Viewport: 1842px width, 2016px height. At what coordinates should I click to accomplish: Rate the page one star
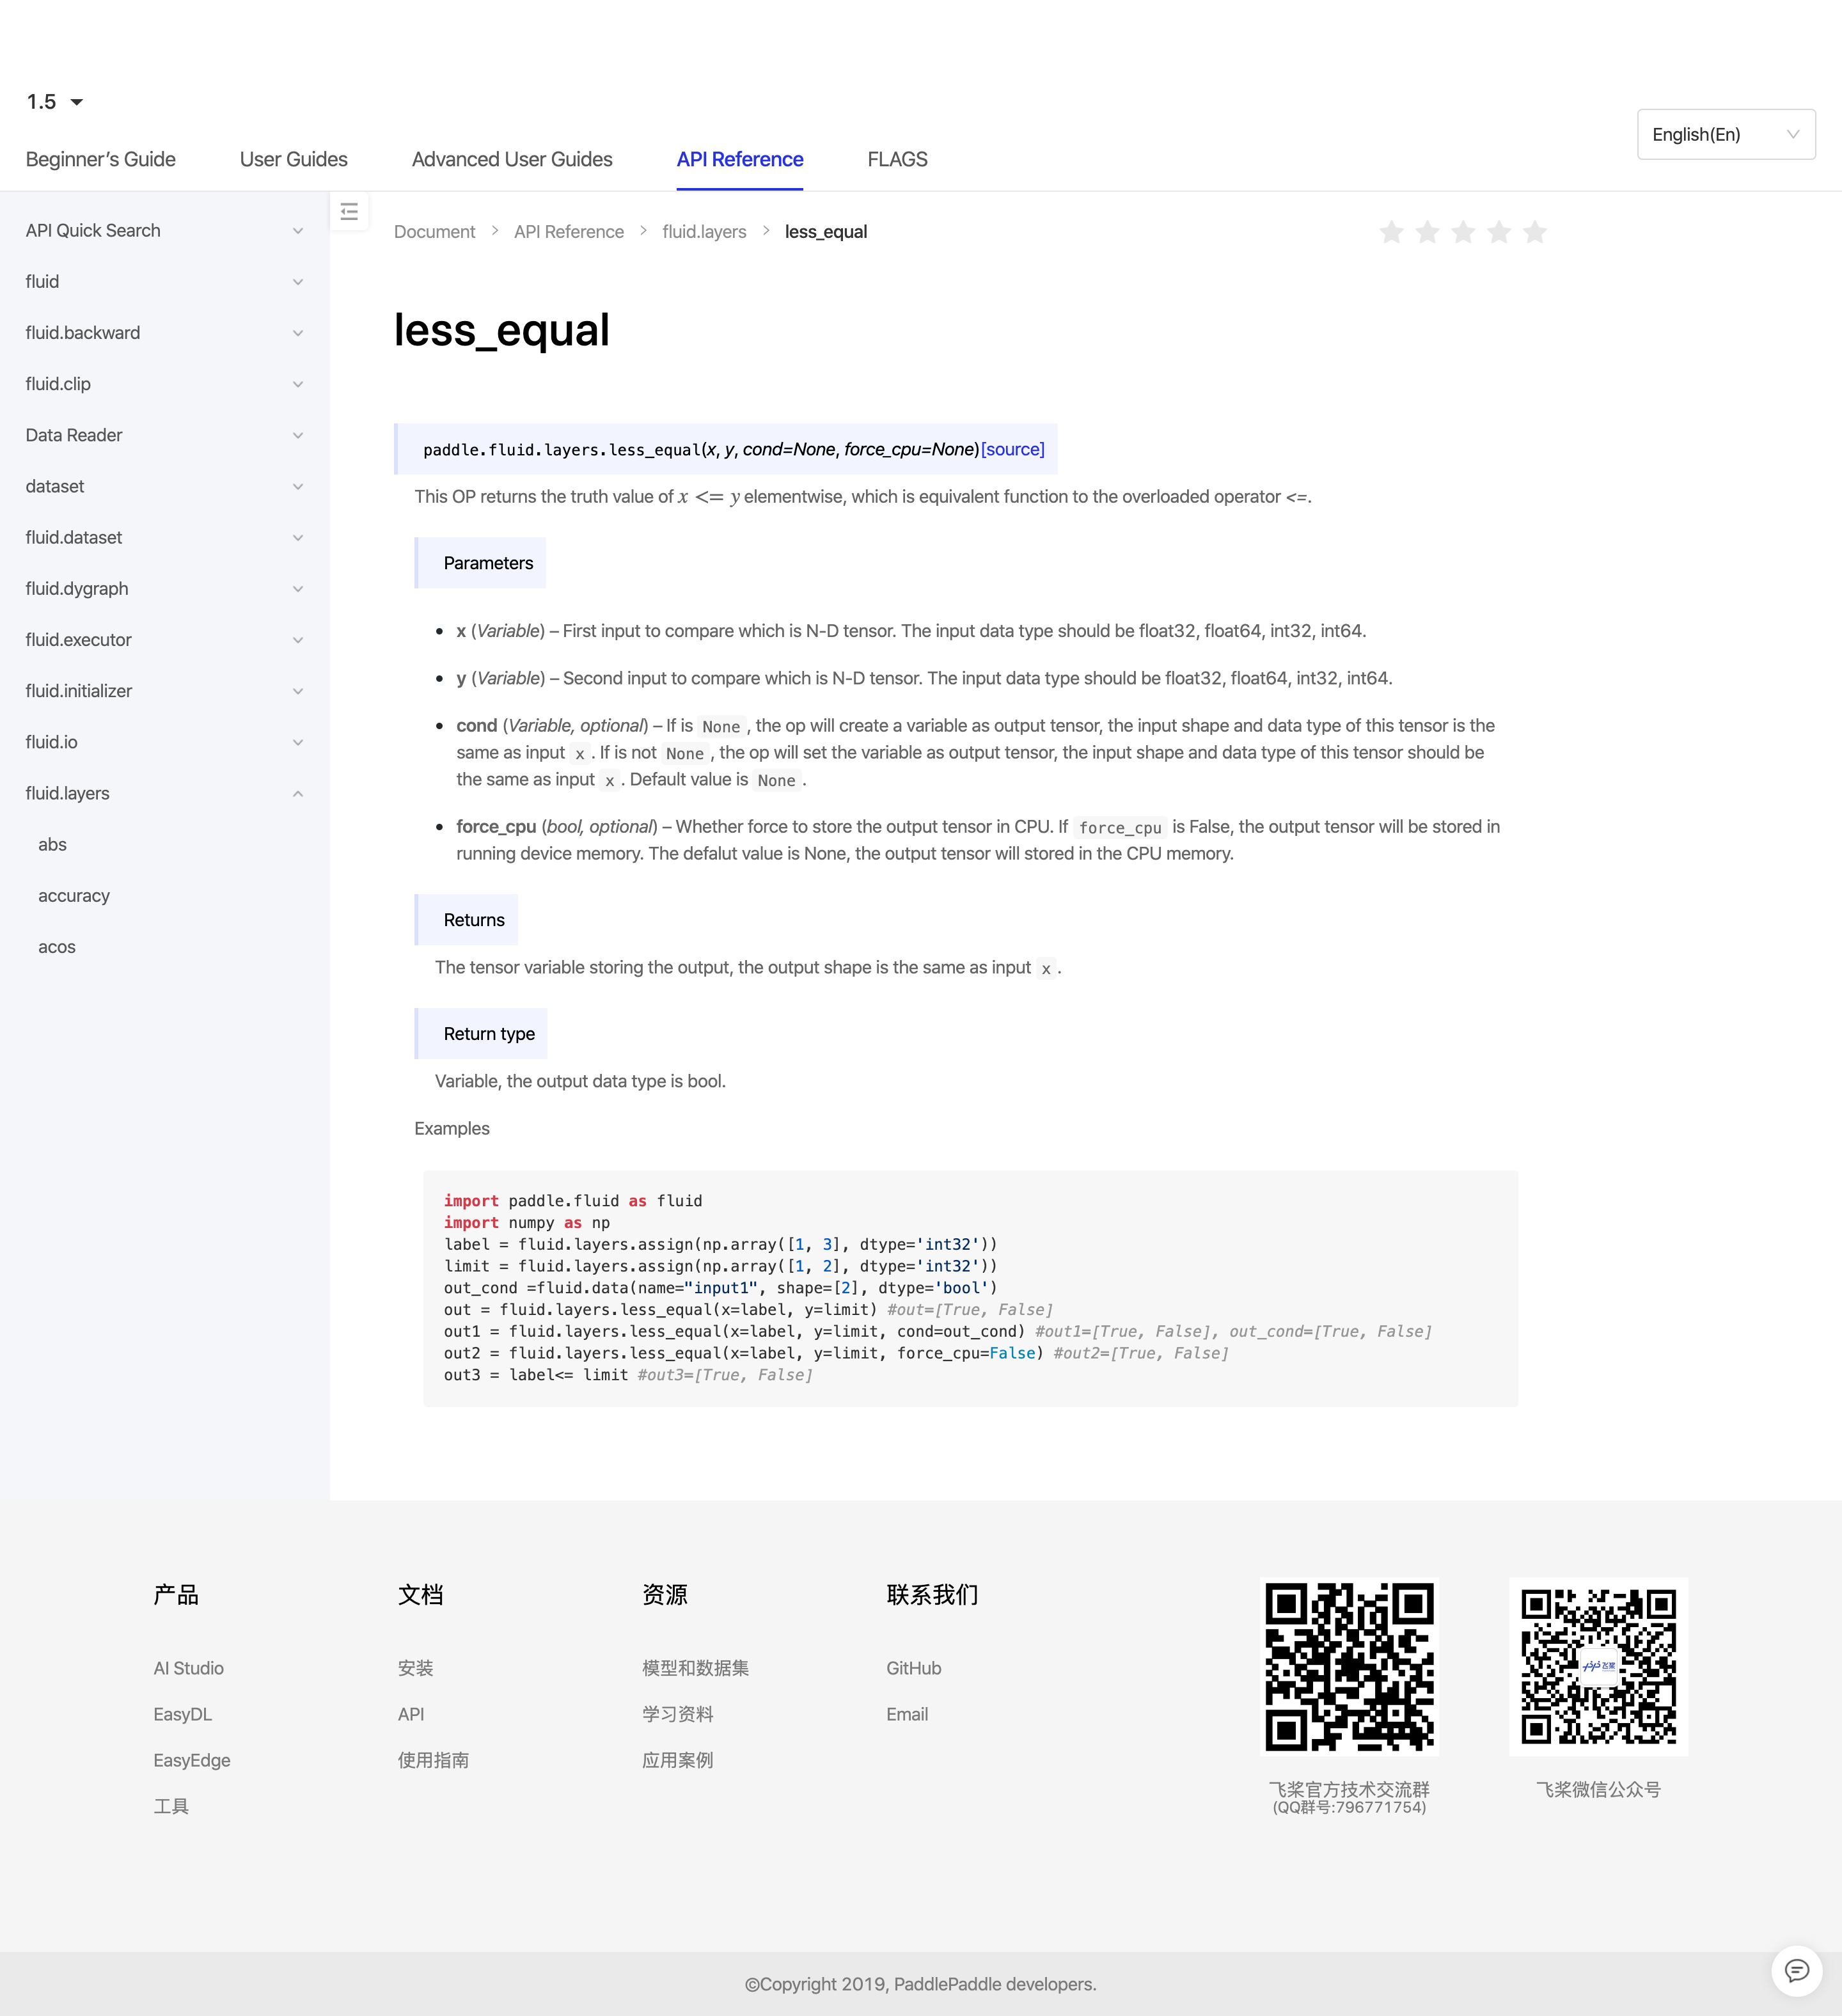[x=1391, y=232]
